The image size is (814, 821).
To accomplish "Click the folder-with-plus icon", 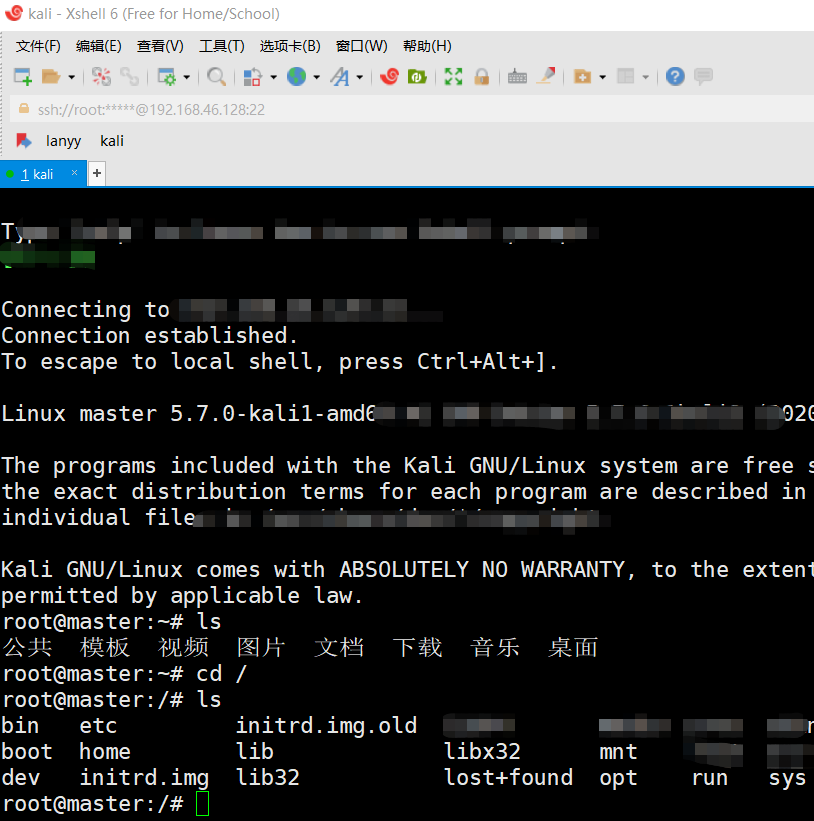I will point(582,77).
